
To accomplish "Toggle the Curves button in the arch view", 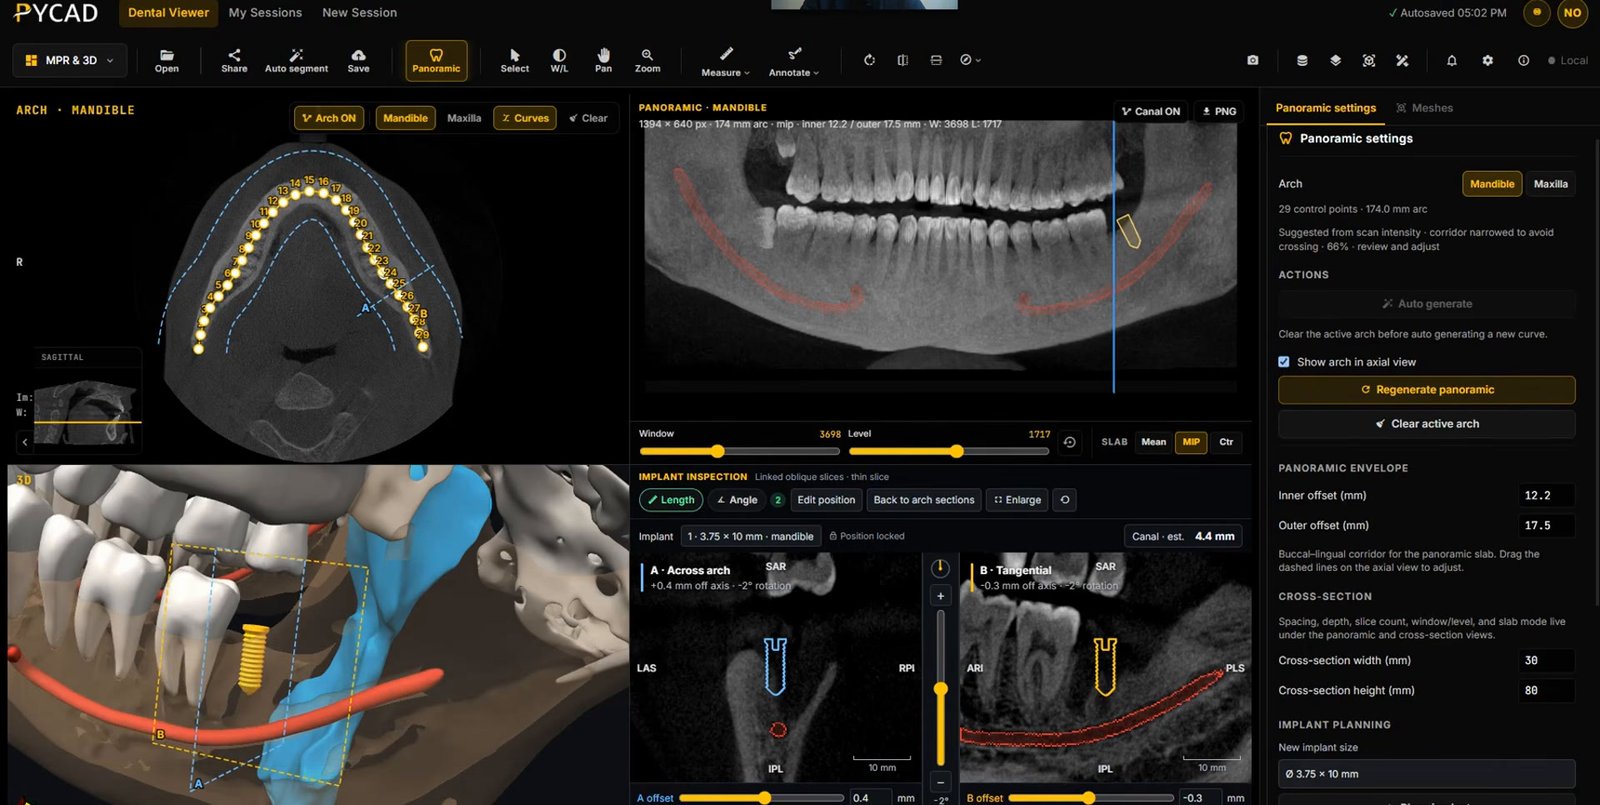I will tap(525, 118).
